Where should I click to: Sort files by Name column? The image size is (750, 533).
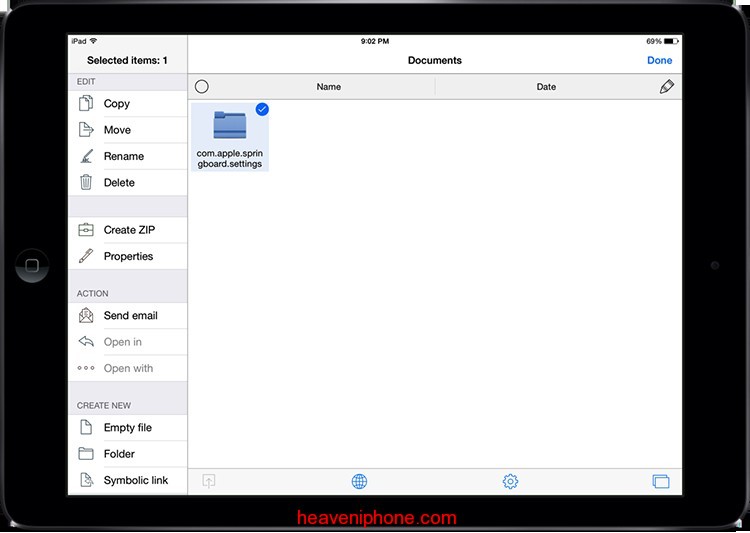pyautogui.click(x=329, y=87)
